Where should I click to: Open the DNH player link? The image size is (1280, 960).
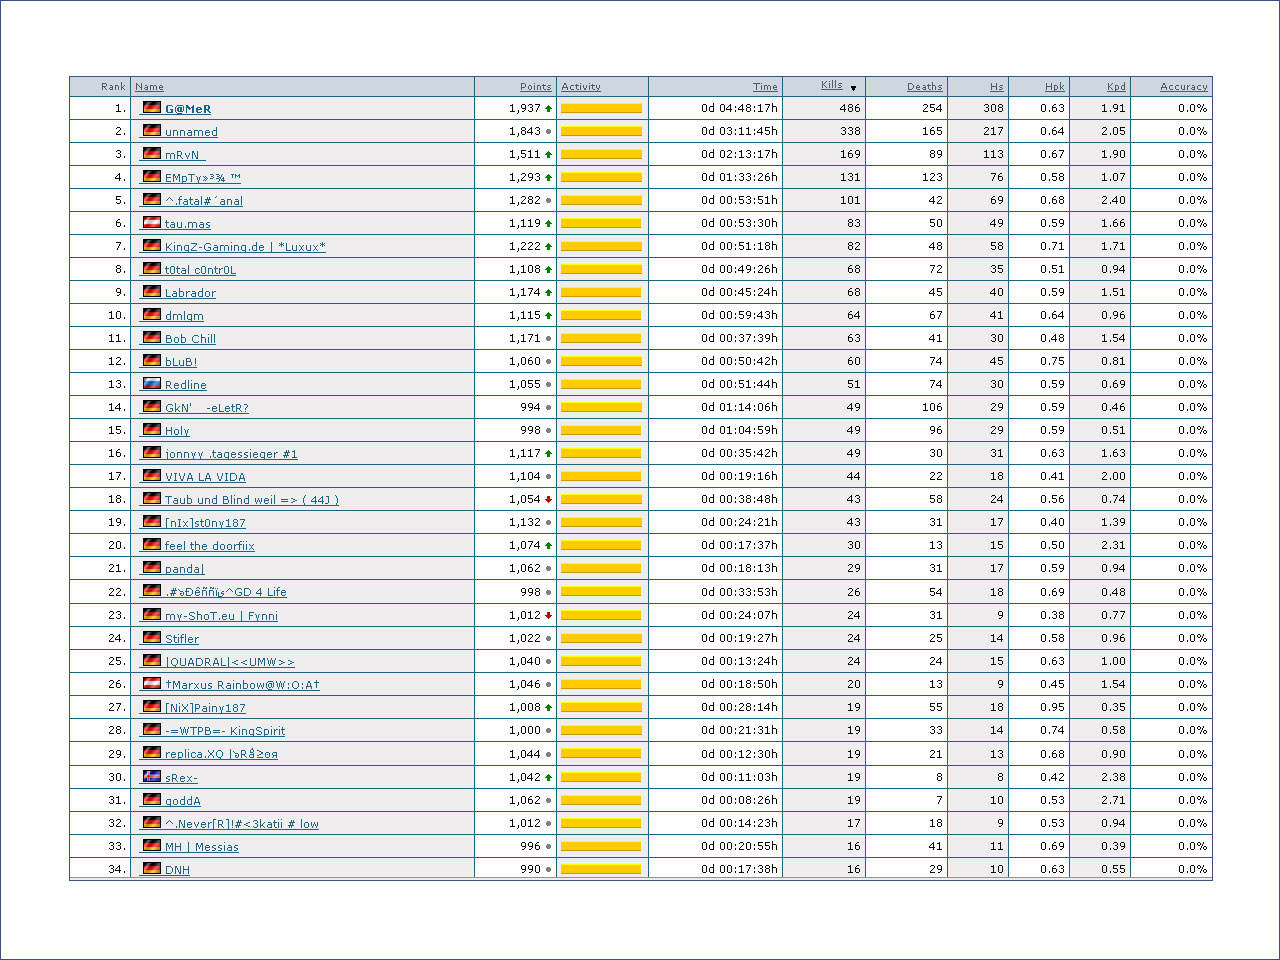(x=177, y=870)
